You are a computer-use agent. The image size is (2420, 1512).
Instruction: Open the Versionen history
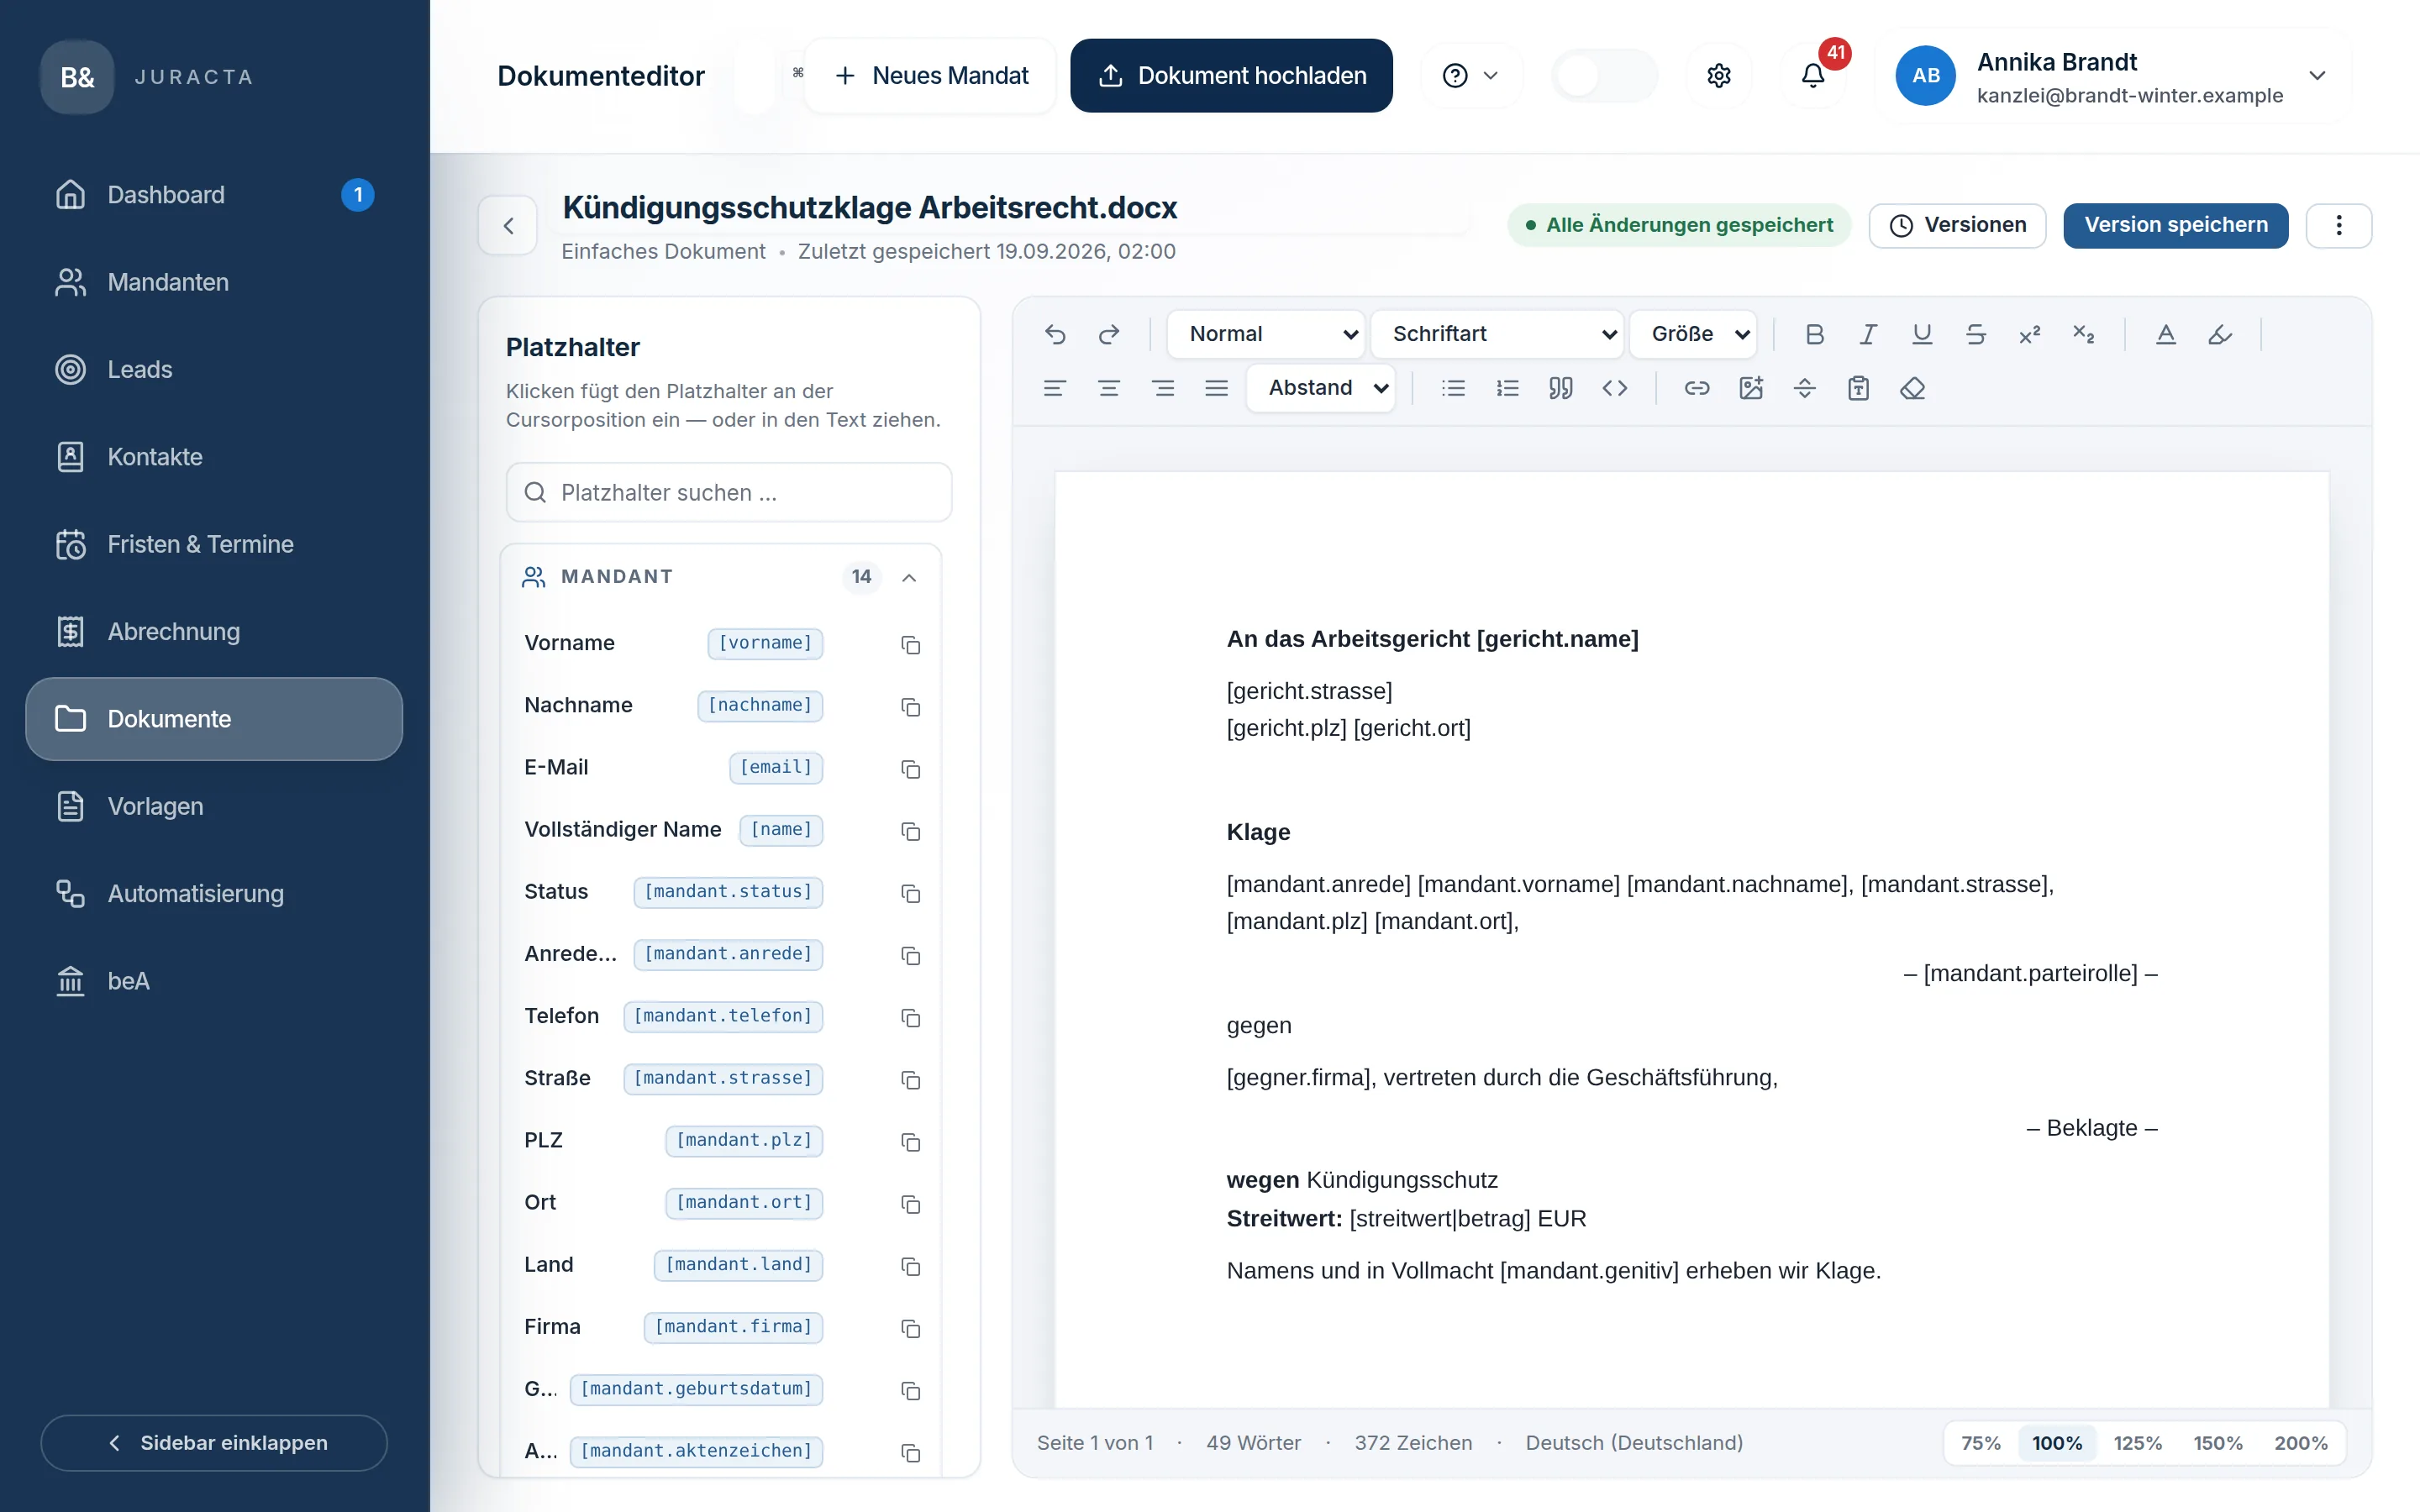click(1957, 225)
